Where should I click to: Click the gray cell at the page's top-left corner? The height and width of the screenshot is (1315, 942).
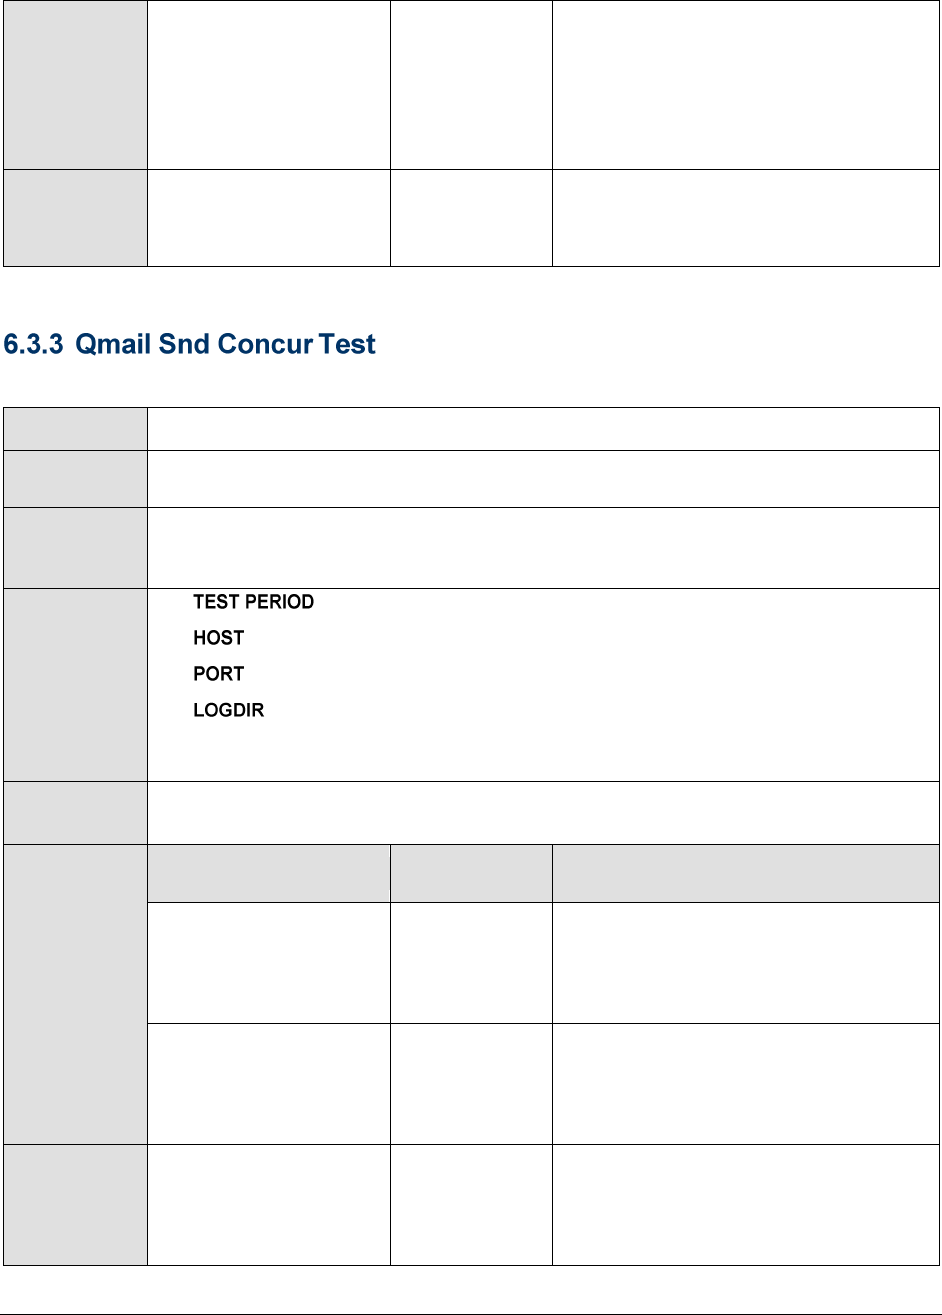(x=75, y=84)
